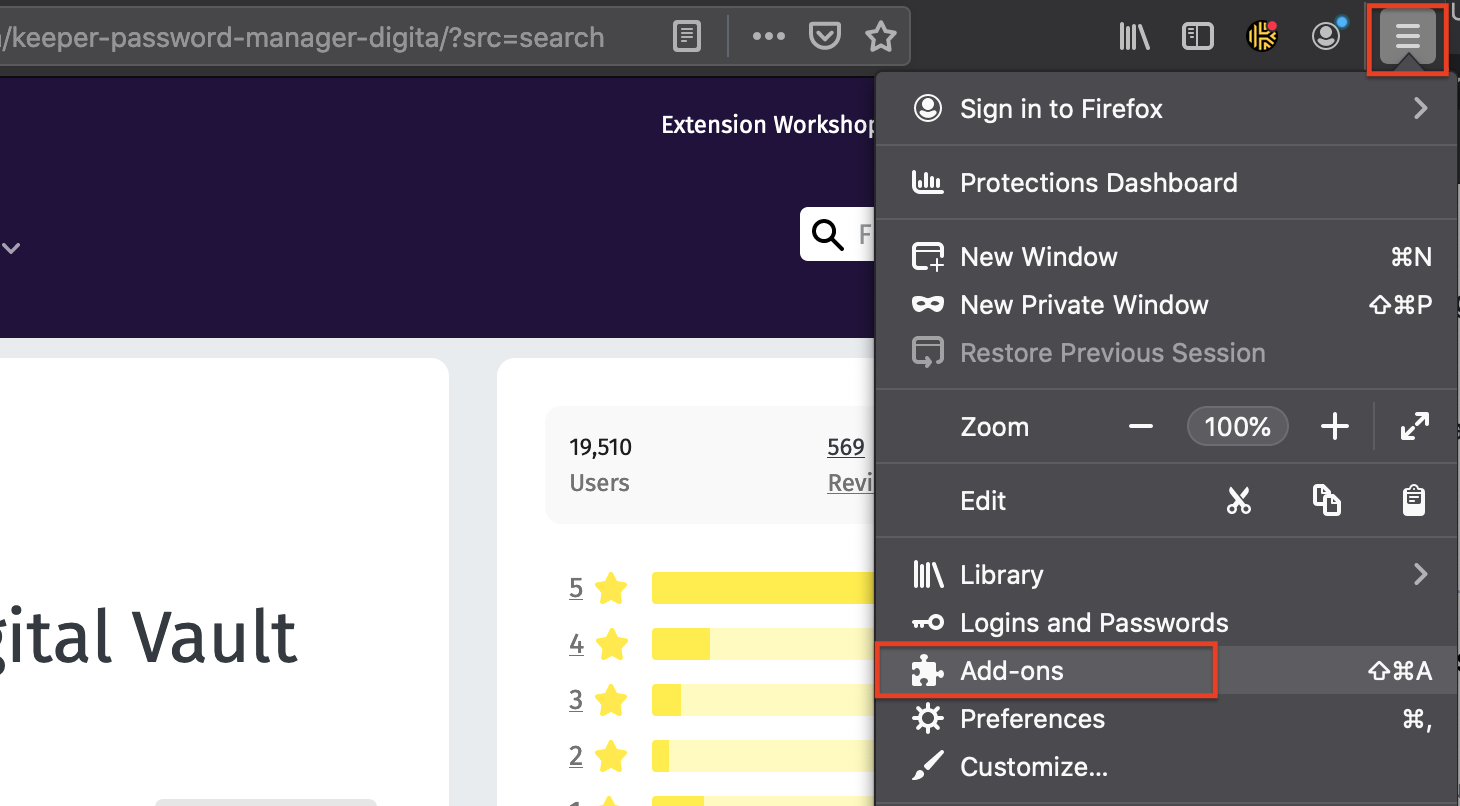Open page actions three-dot menu
The height and width of the screenshot is (806, 1460).
coord(768,37)
